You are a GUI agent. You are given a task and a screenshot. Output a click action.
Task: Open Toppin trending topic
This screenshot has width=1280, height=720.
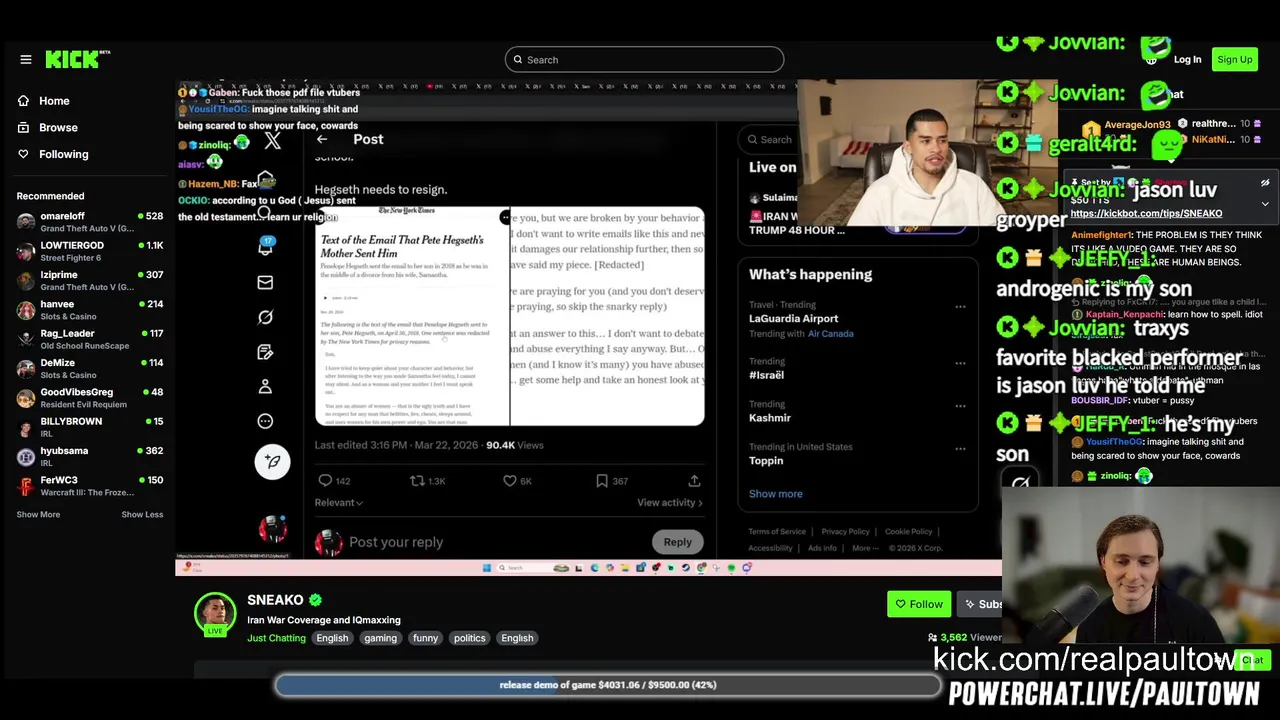766,461
